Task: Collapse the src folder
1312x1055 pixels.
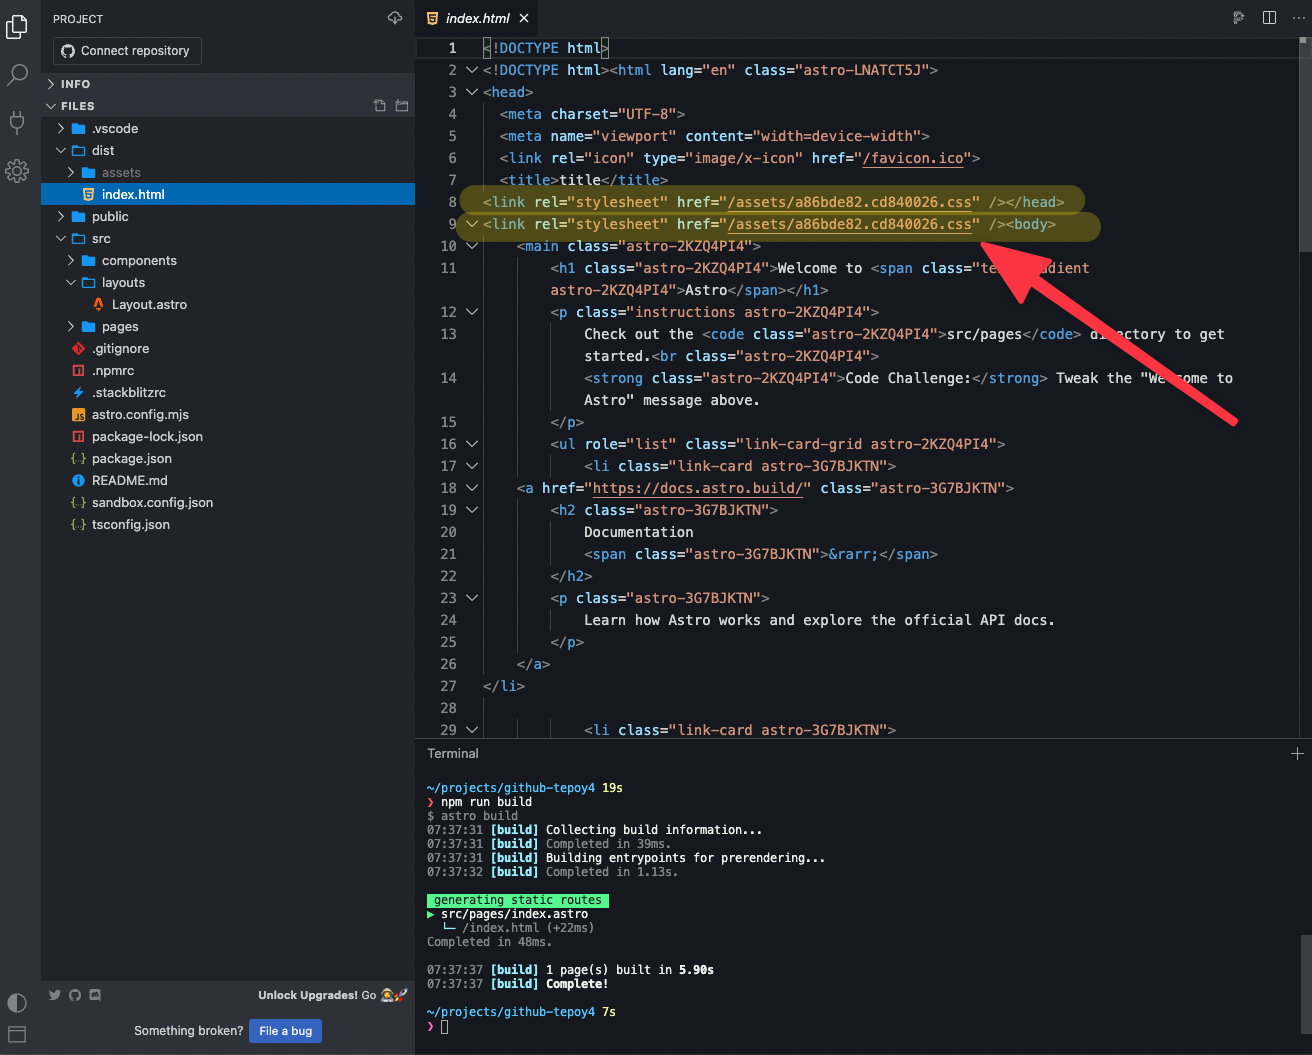Action: pyautogui.click(x=60, y=238)
